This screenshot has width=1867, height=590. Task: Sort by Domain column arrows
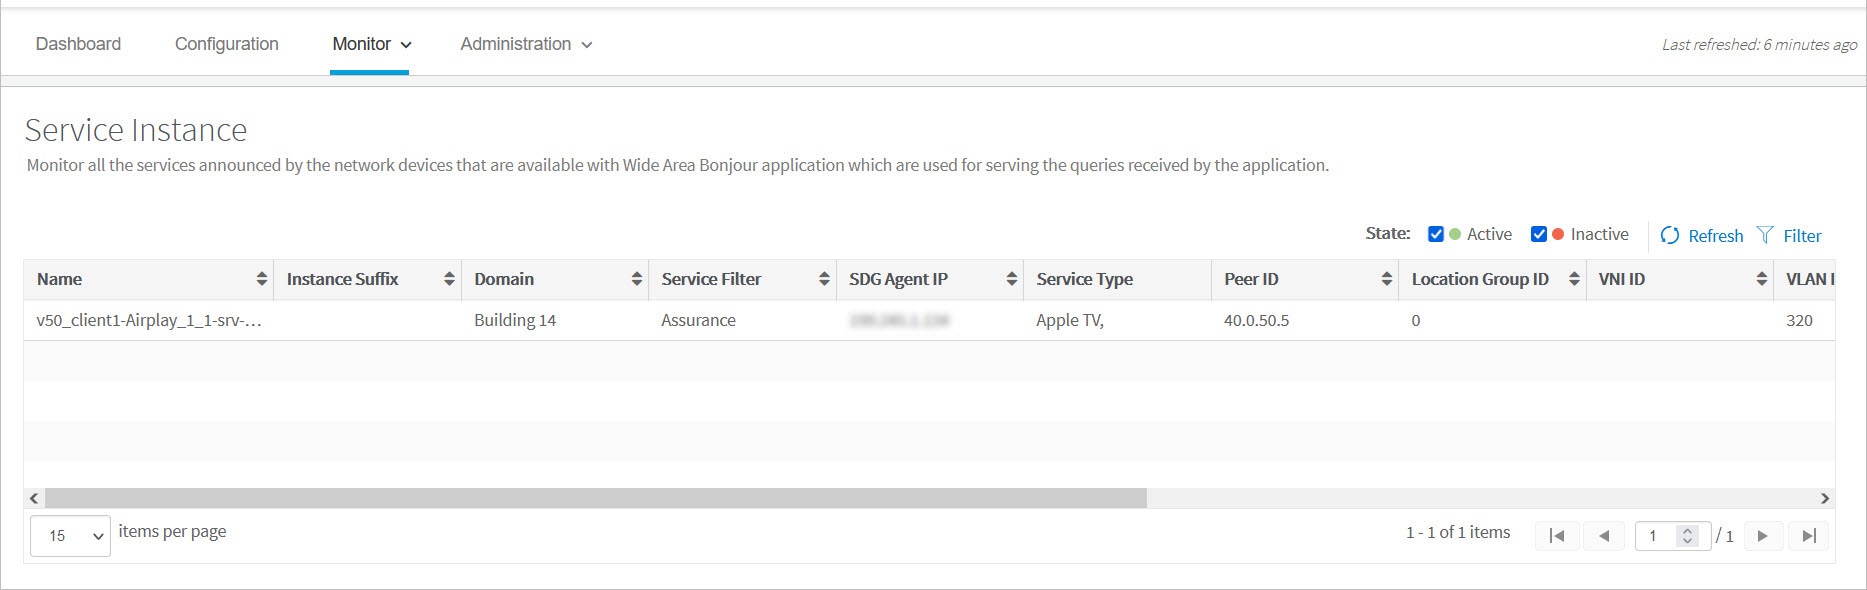[637, 280]
